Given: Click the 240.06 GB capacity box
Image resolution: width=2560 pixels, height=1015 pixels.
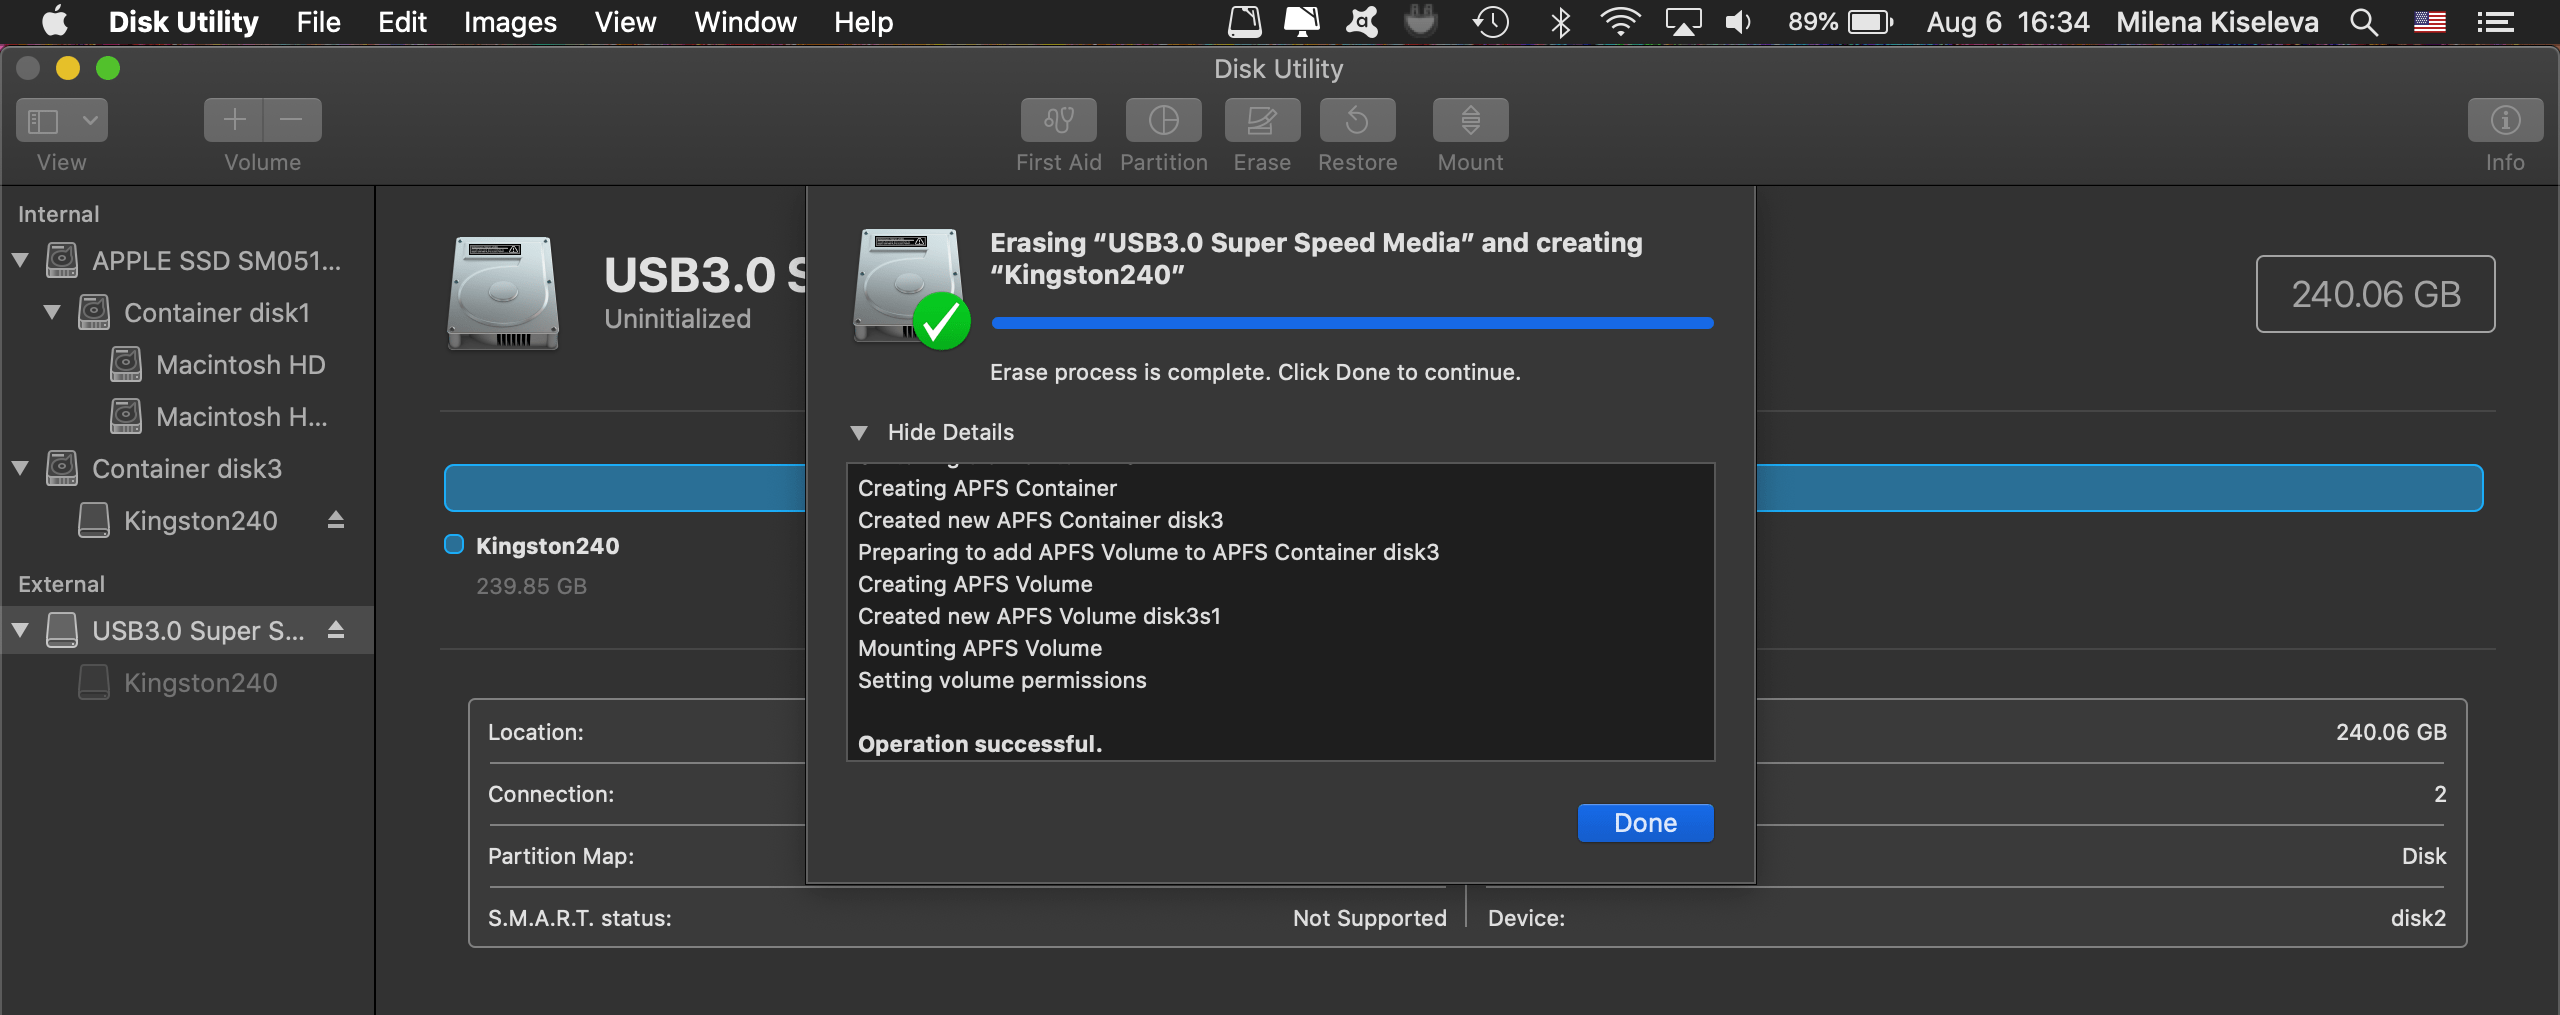Looking at the screenshot, I should (2376, 294).
